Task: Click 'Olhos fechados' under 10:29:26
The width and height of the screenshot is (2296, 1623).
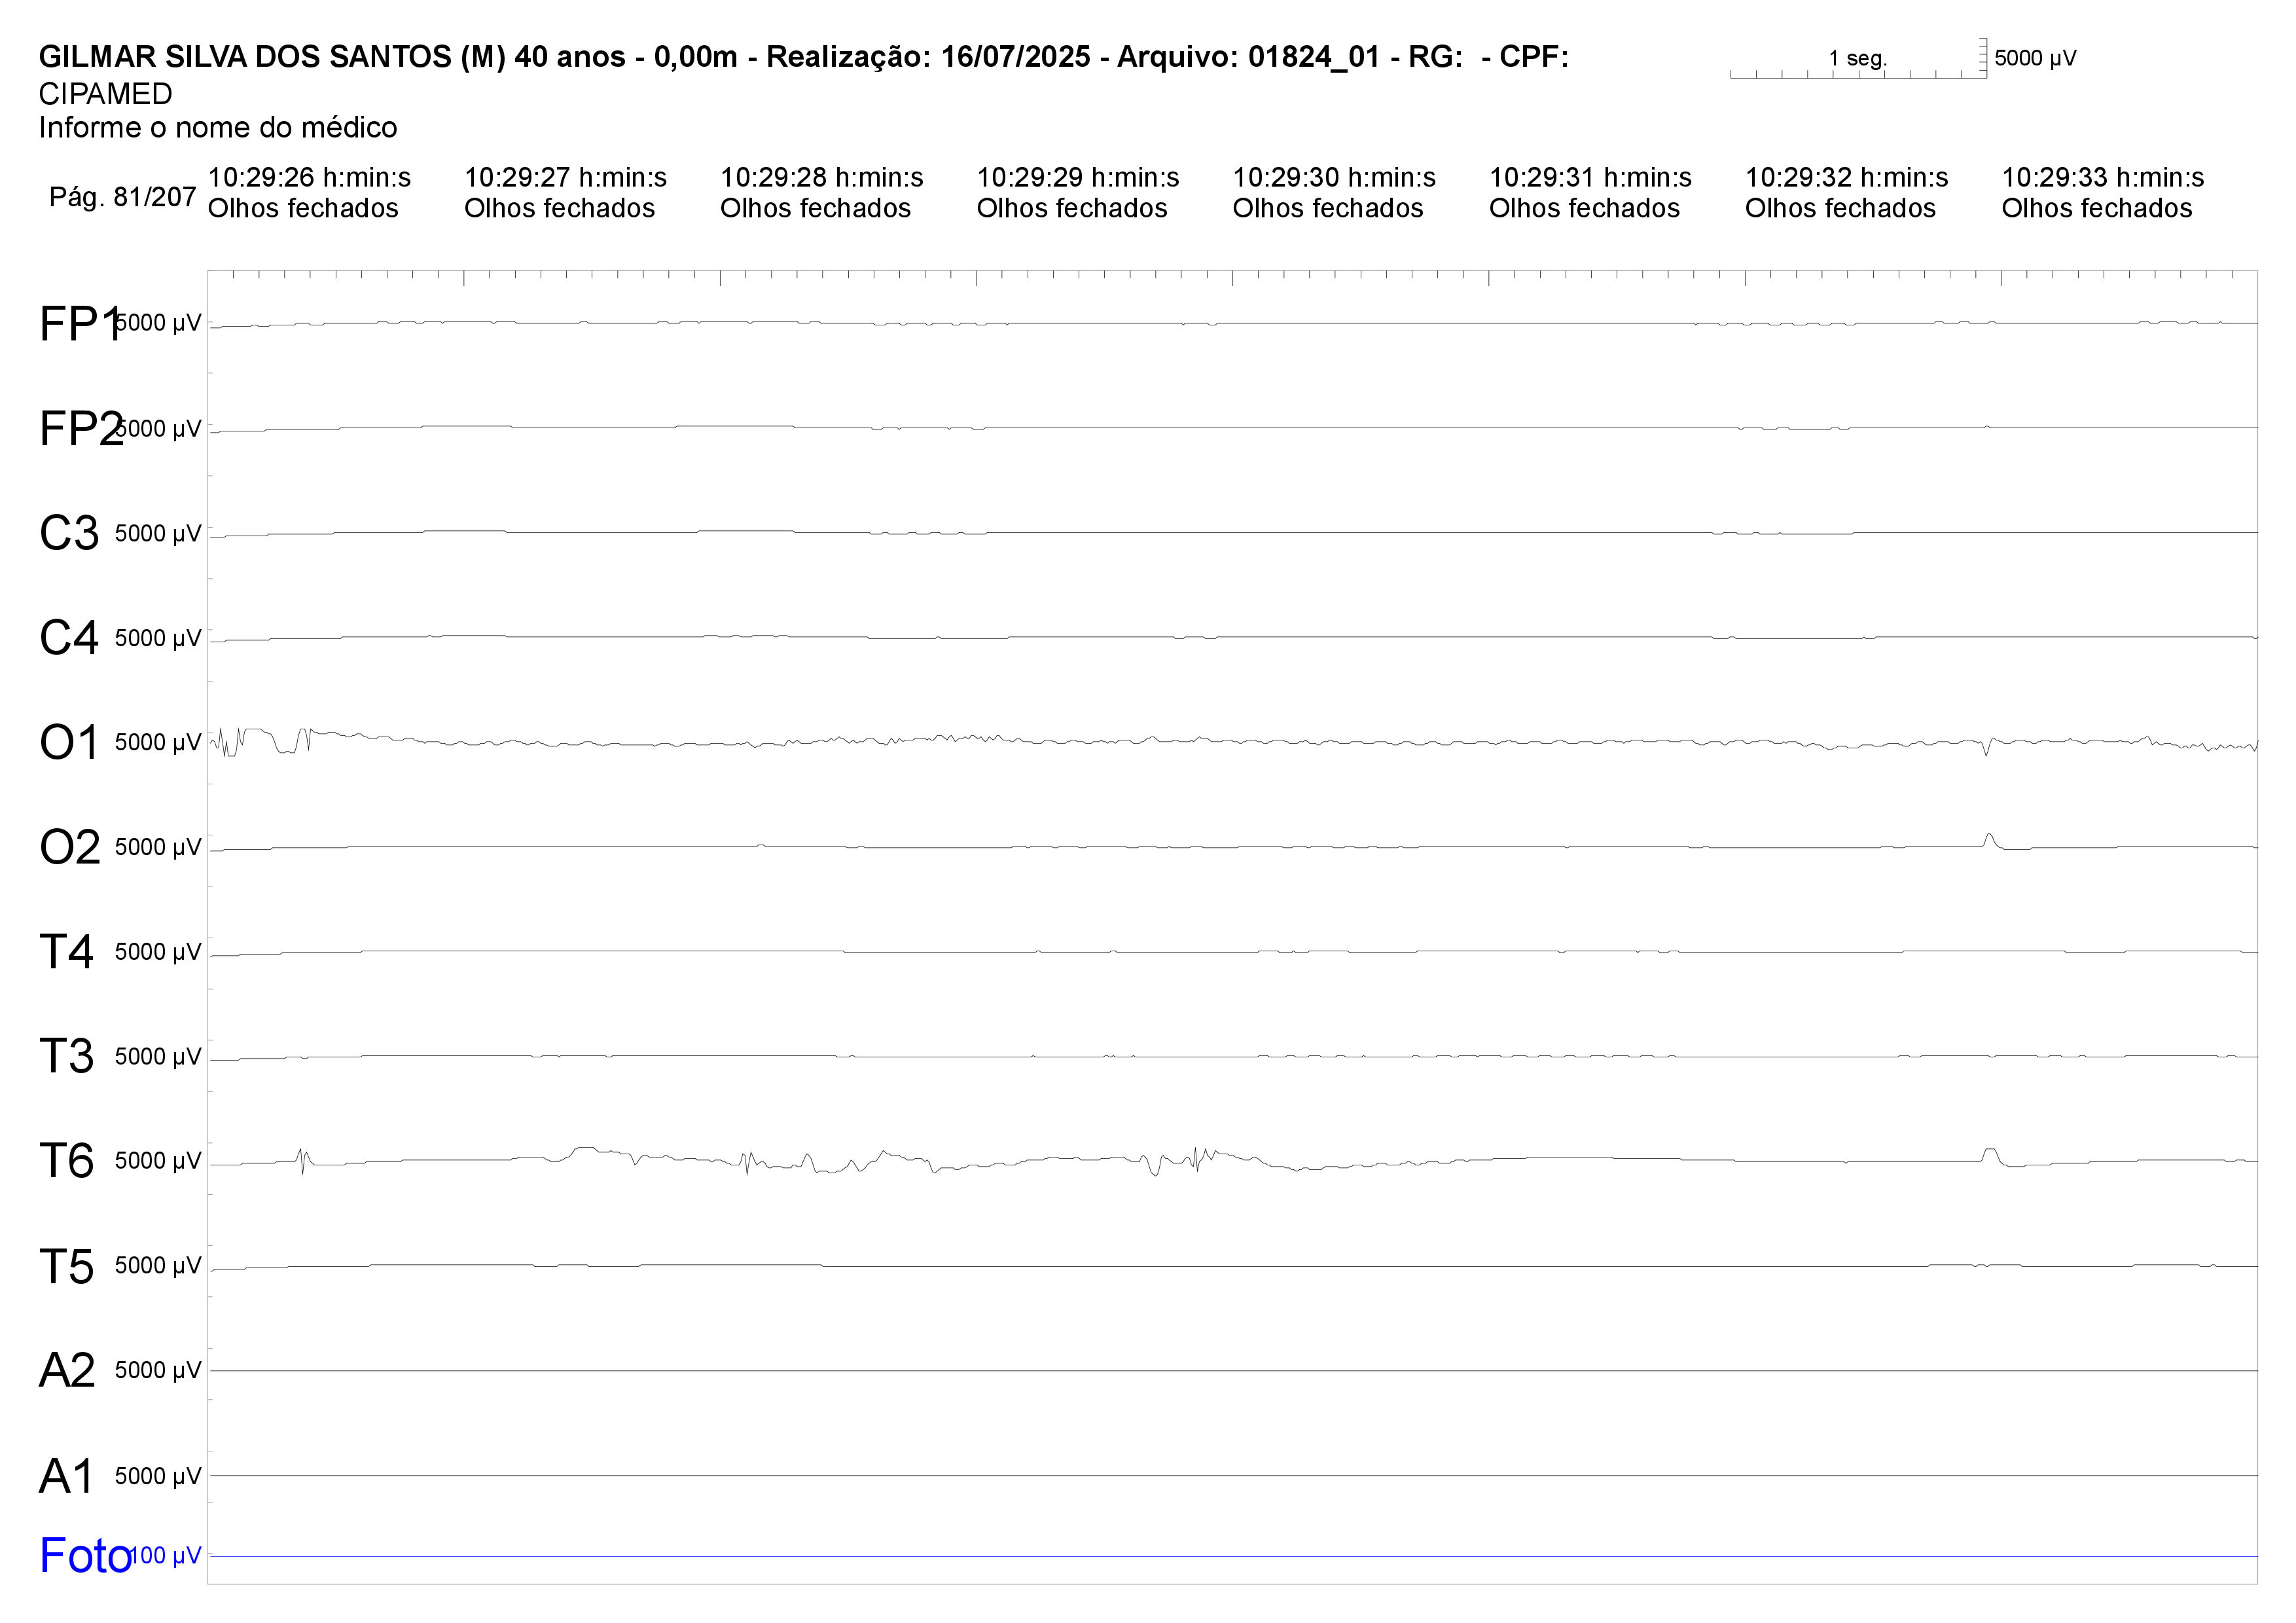Action: [303, 208]
